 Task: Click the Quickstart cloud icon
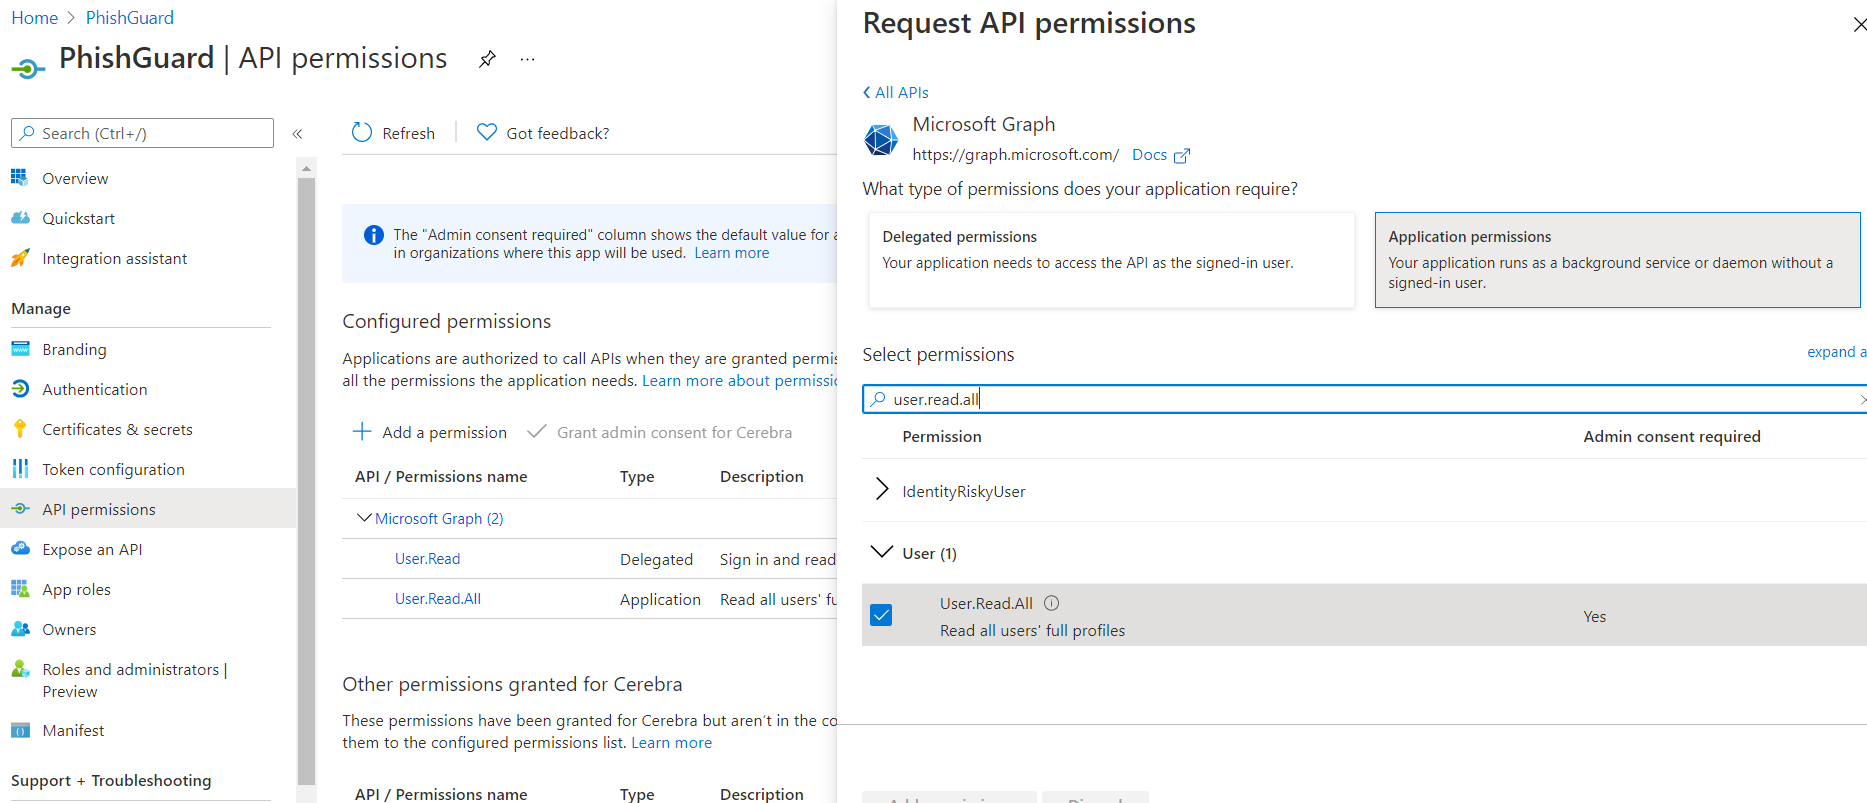[x=20, y=217]
